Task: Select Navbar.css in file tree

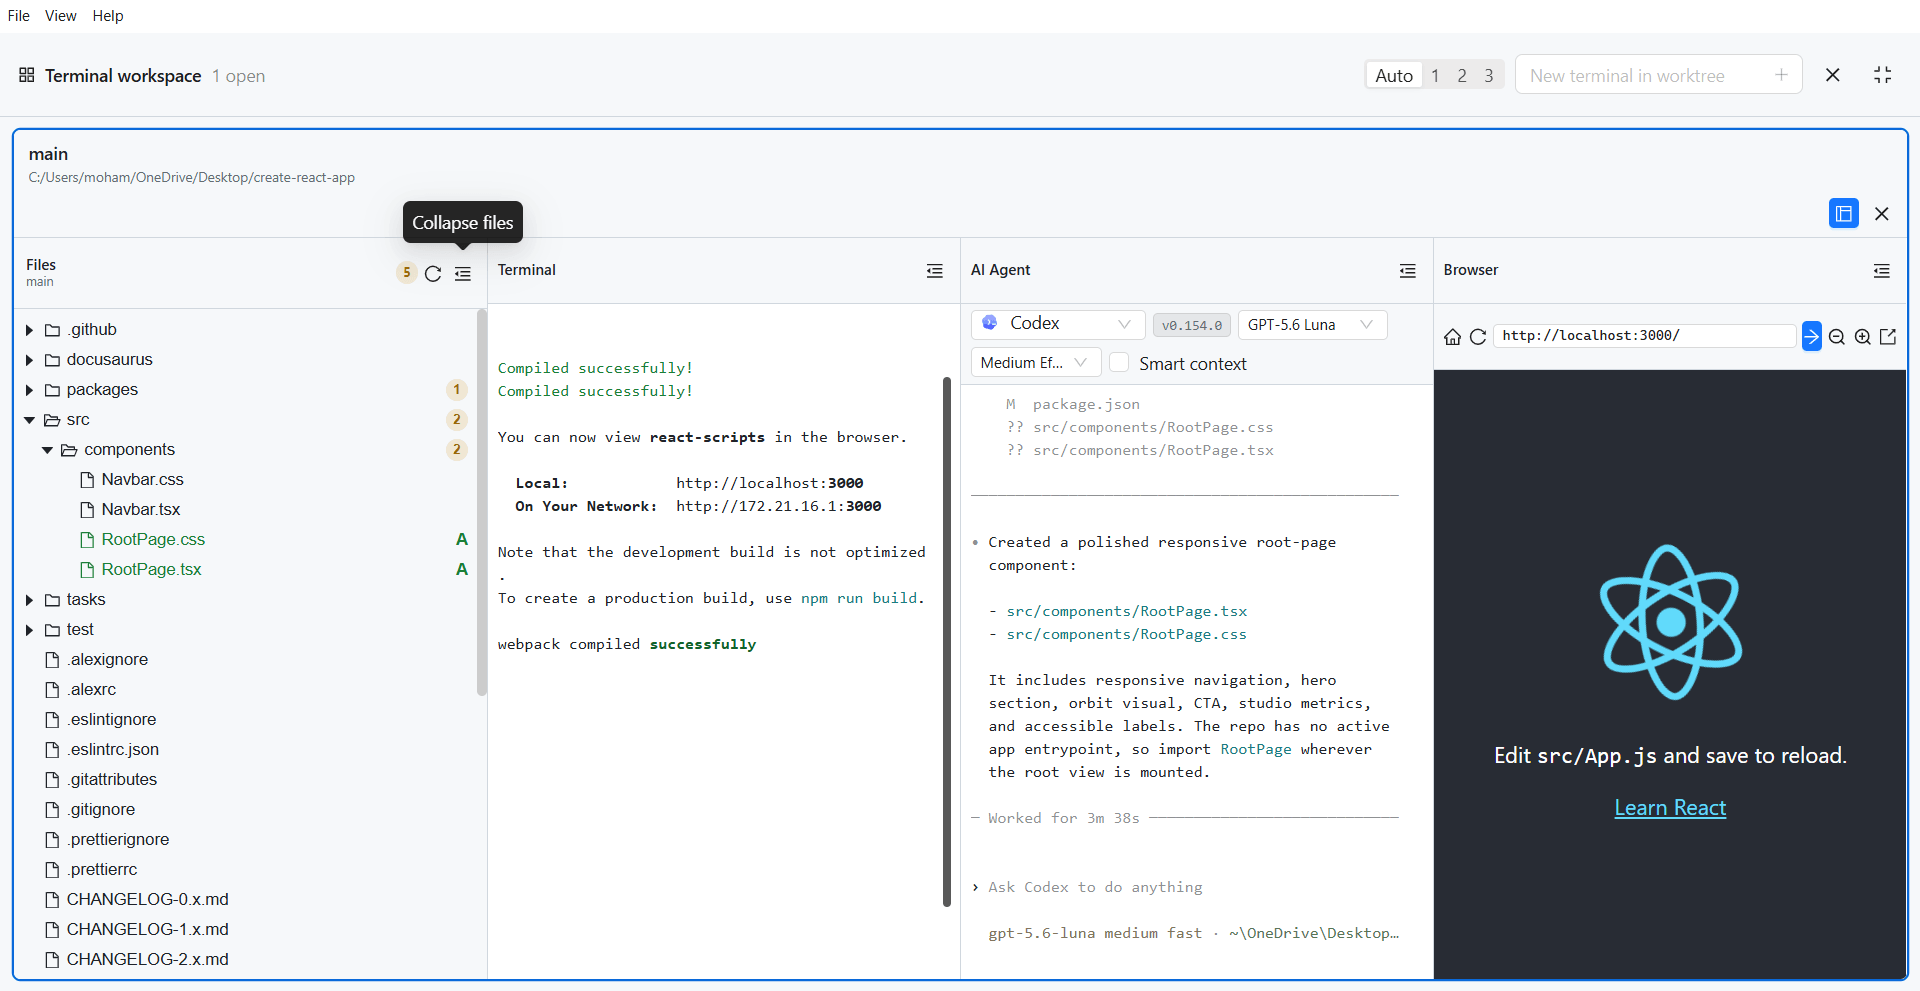Action: click(142, 480)
